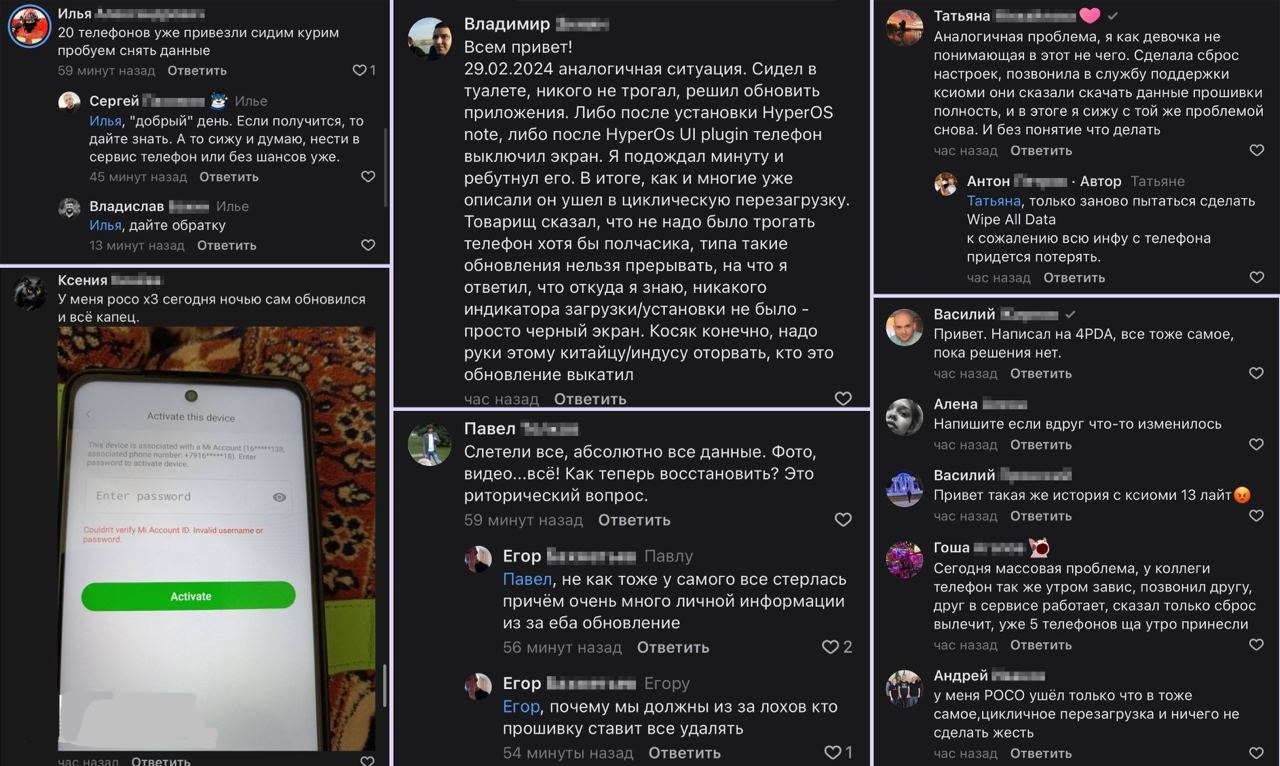This screenshot has height=766, width=1280.
Task: Like Алена's comment with heart icon
Action: click(1257, 445)
